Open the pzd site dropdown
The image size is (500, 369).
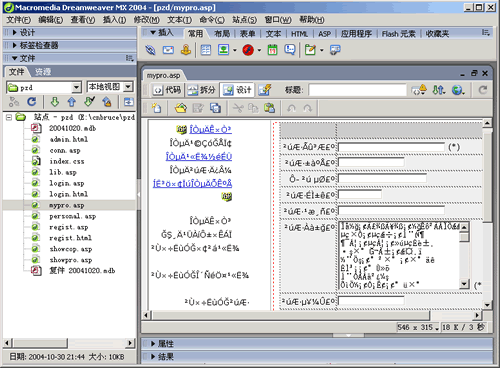[77, 88]
